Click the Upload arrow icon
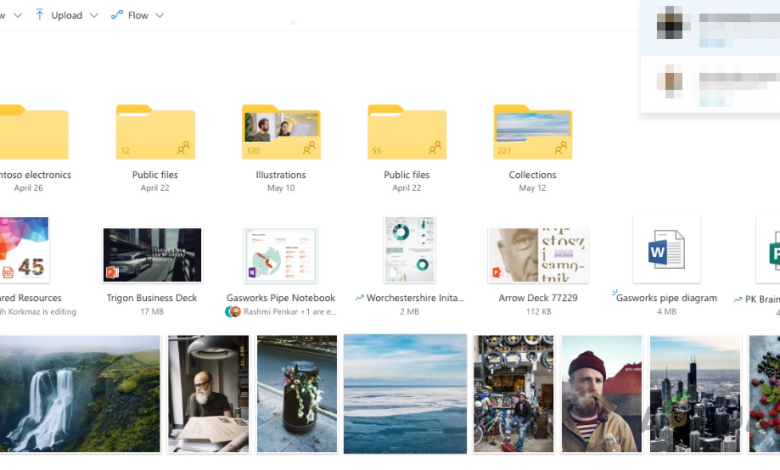The height and width of the screenshot is (470, 780). click(40, 15)
